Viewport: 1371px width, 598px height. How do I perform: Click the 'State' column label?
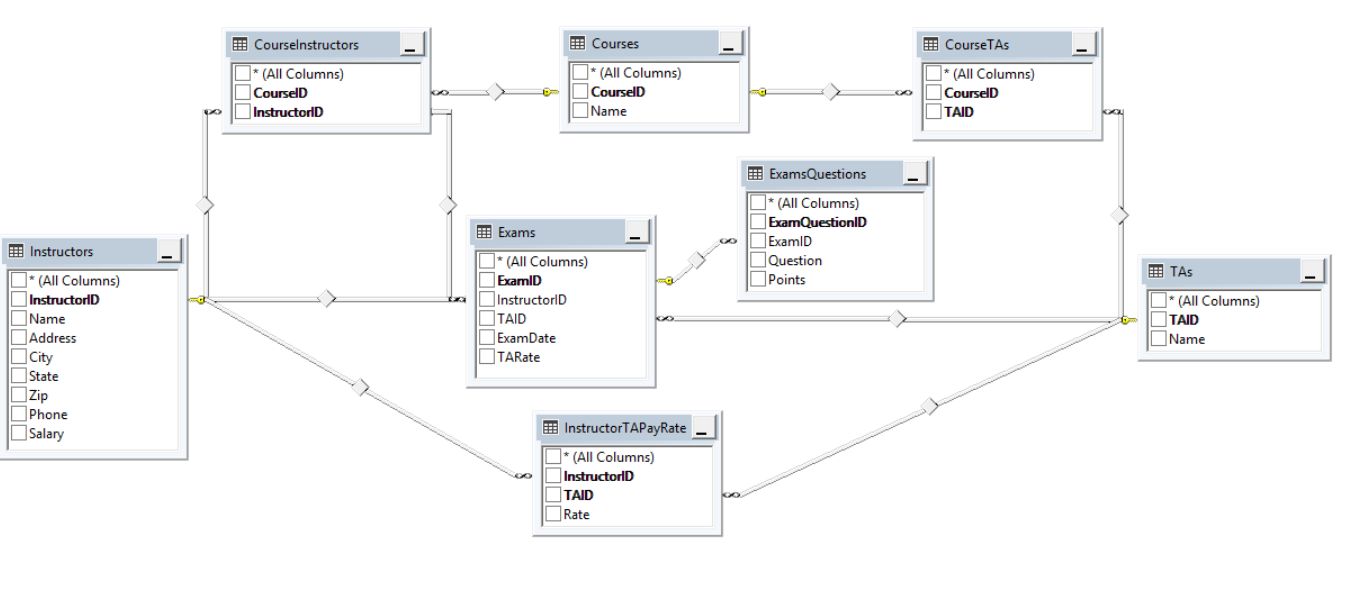44,376
